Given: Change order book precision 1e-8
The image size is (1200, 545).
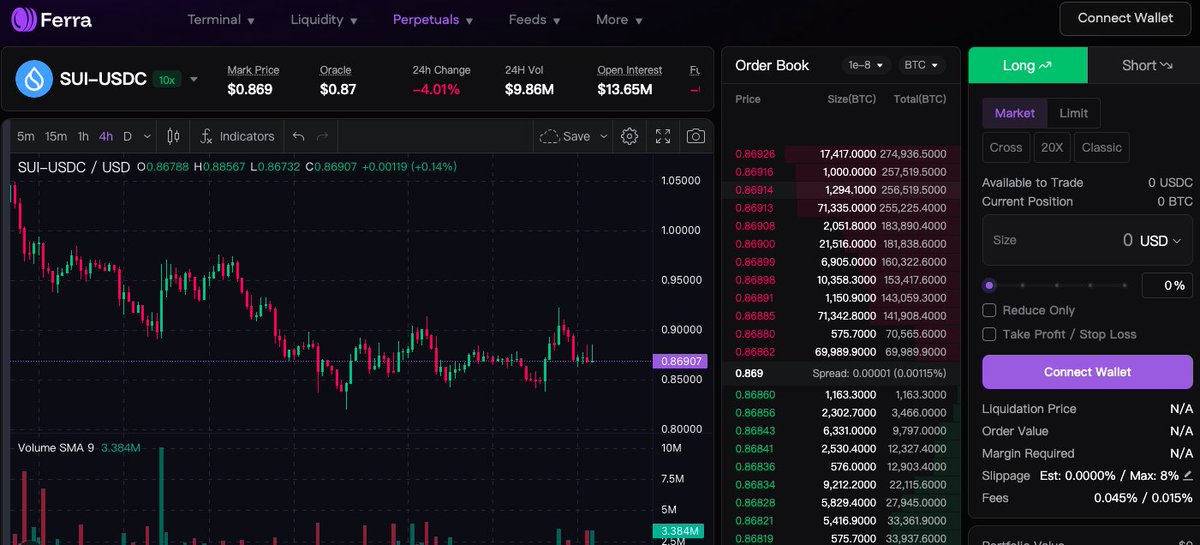Looking at the screenshot, I should (866, 65).
